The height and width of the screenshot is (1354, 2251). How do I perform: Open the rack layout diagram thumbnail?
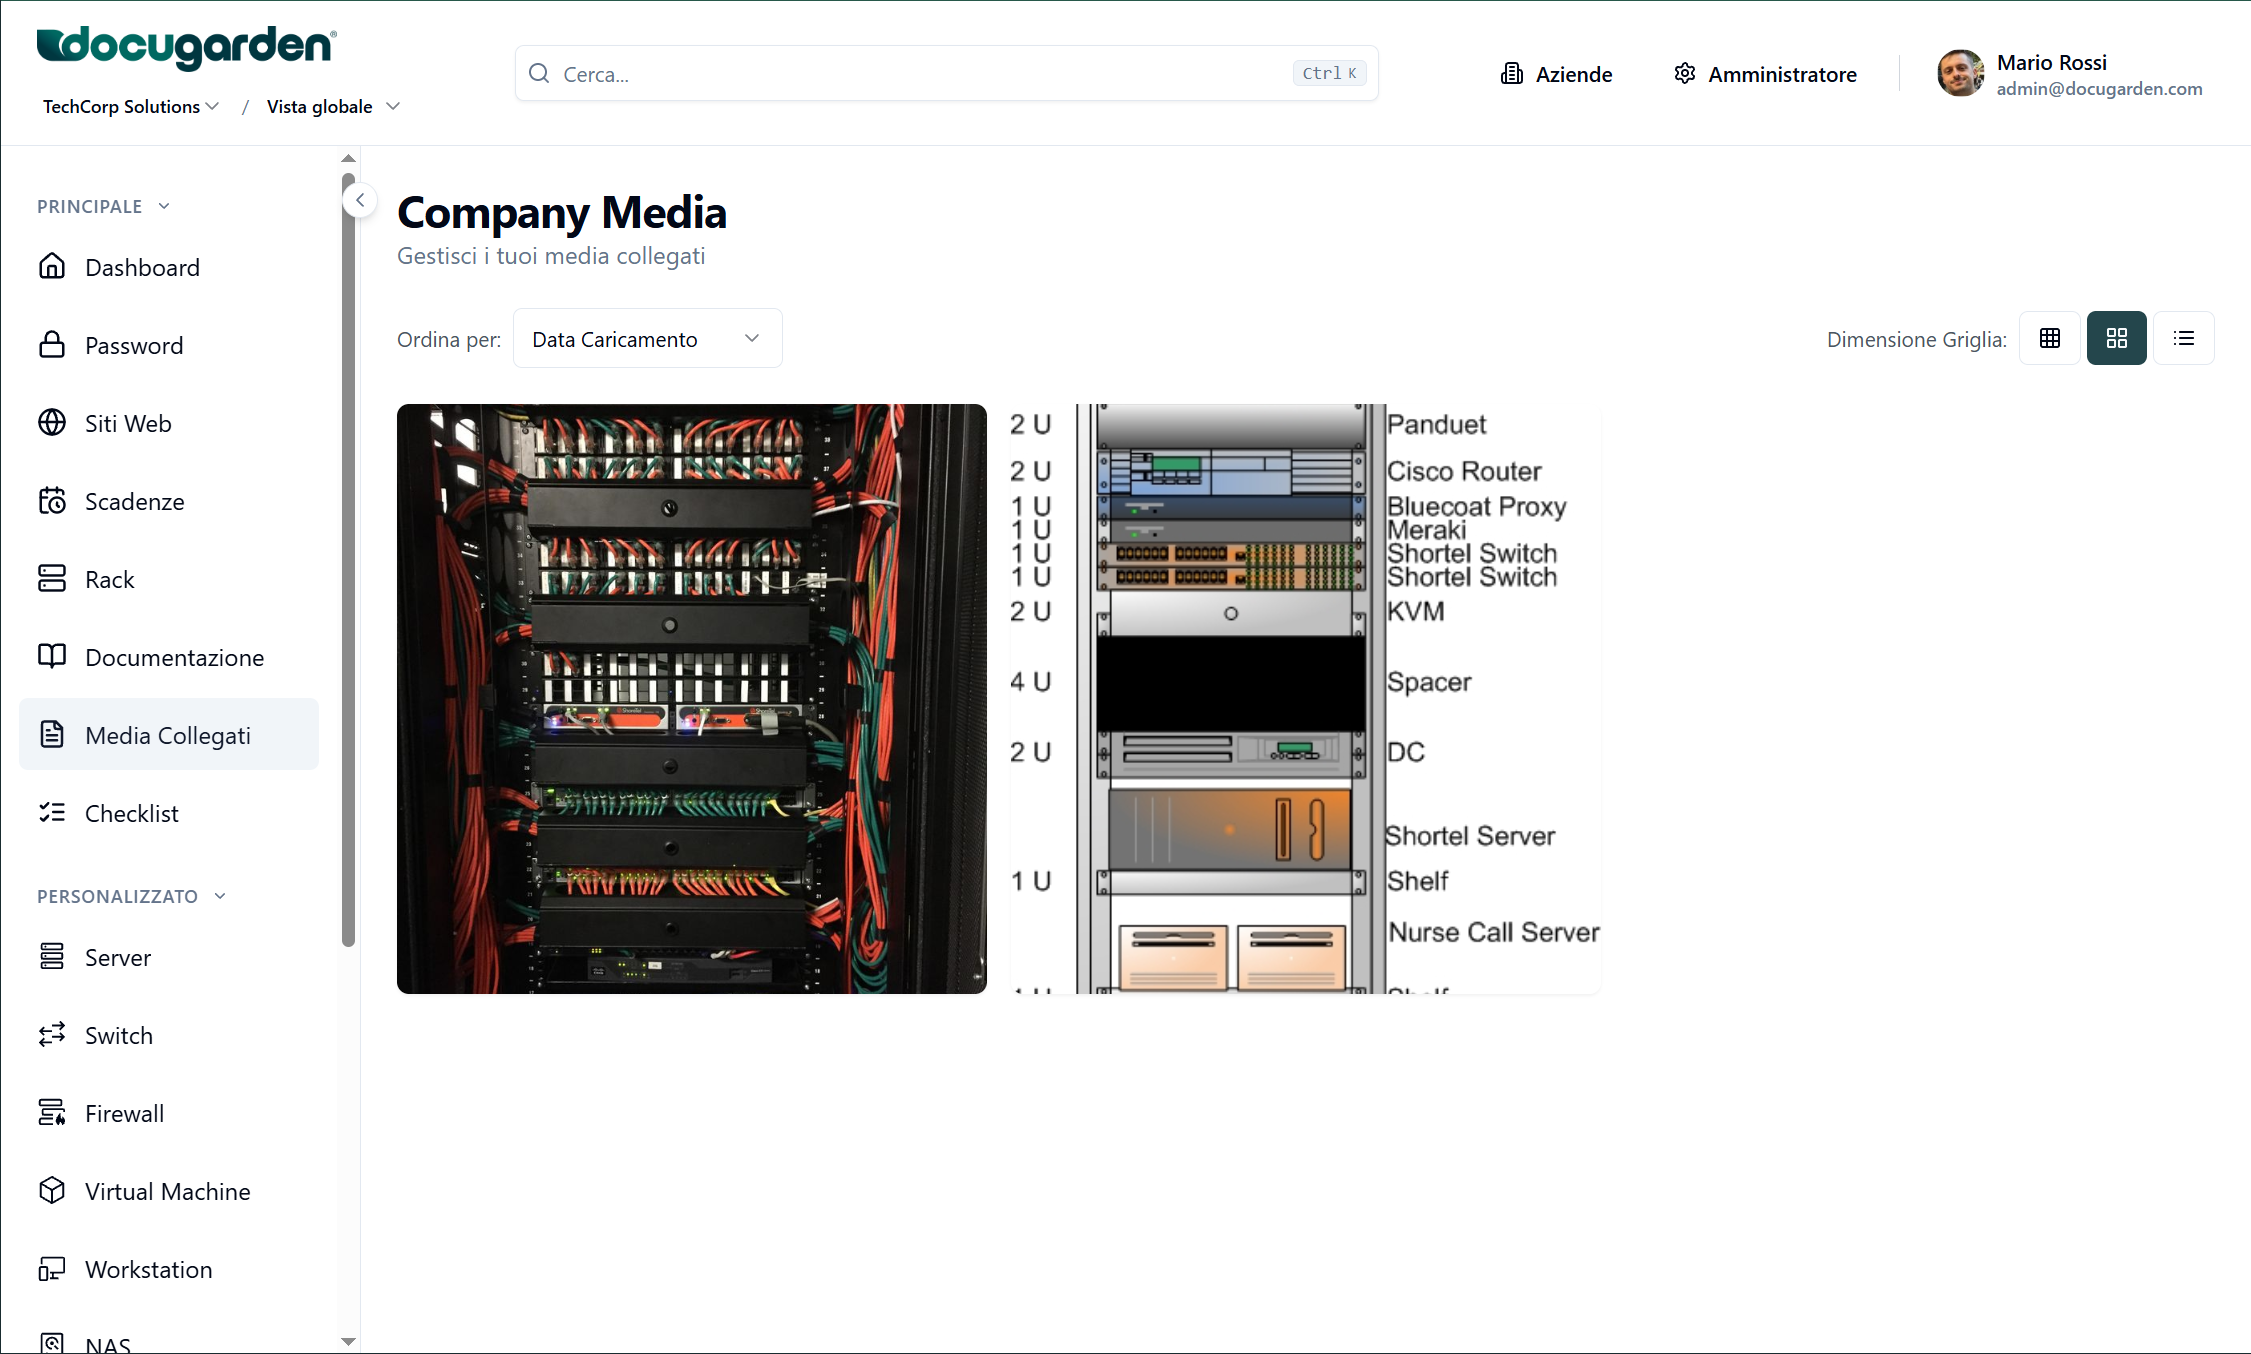tap(1306, 699)
